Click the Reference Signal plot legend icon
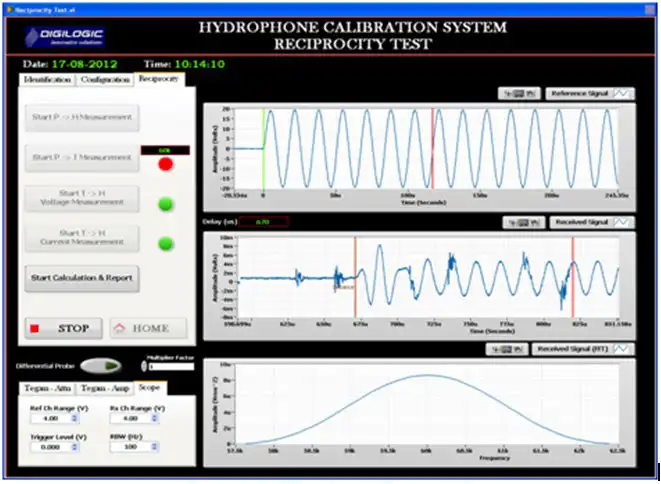Viewport: 661px width, 484px height. click(x=625, y=93)
